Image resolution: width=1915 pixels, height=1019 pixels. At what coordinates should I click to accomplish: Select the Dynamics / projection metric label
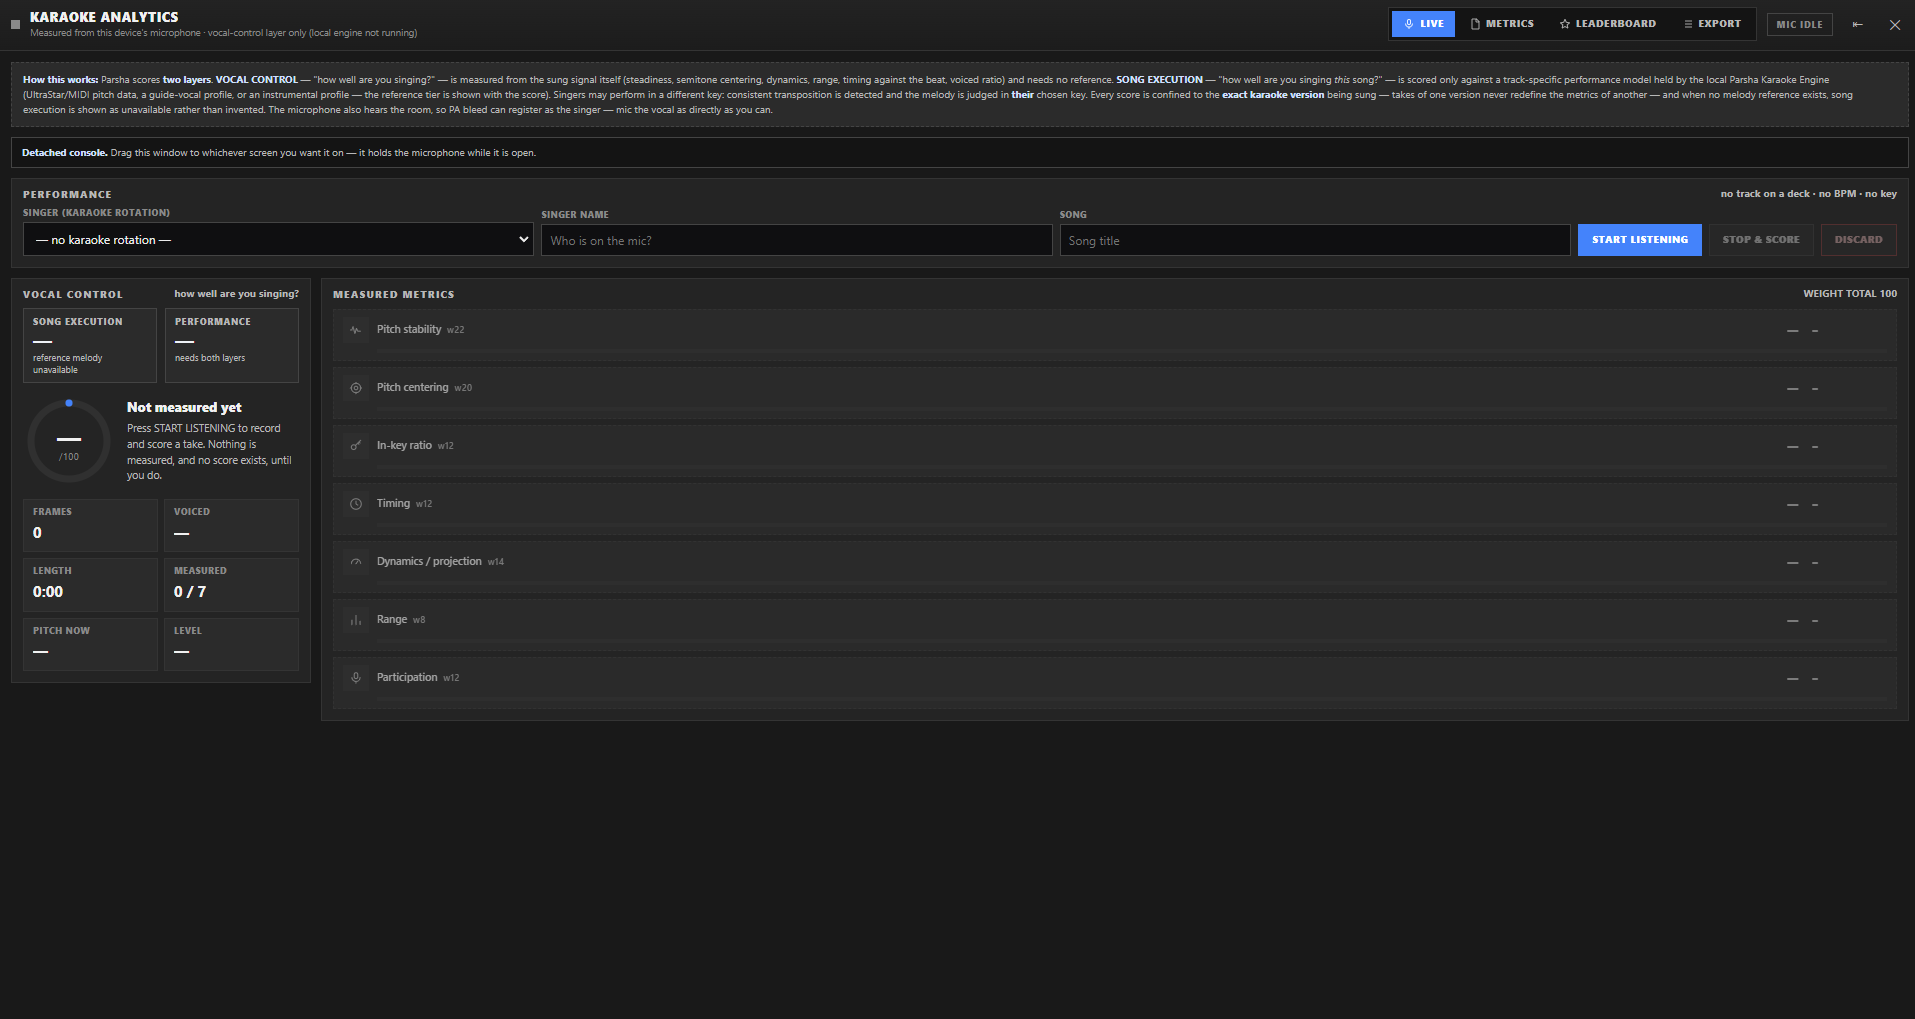pyautogui.click(x=429, y=561)
